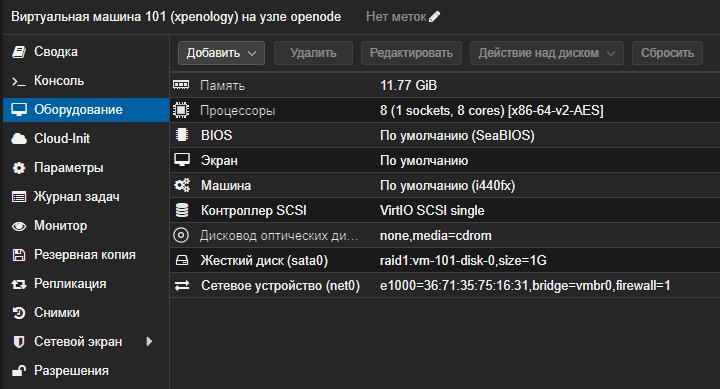The width and height of the screenshot is (720, 389).
Task: Click the pencil icon to edit tags
Action: click(434, 17)
